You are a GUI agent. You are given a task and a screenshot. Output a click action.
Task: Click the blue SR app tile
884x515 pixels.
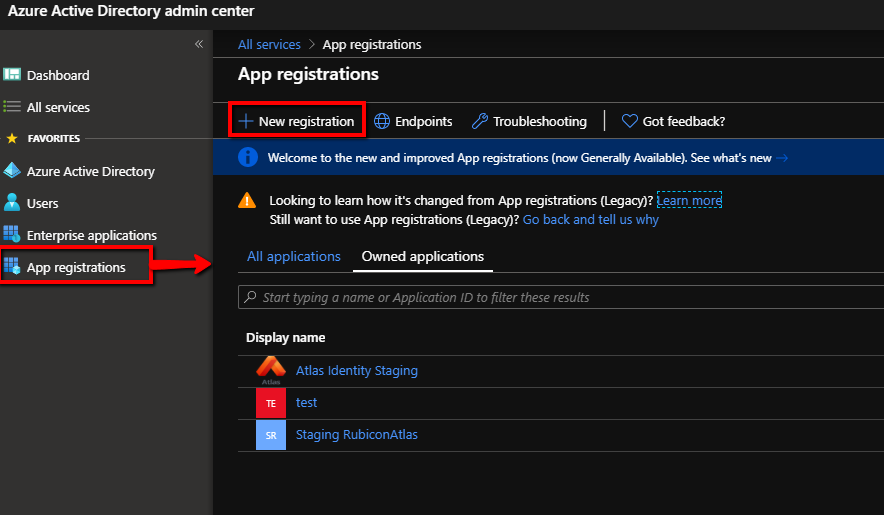[271, 435]
